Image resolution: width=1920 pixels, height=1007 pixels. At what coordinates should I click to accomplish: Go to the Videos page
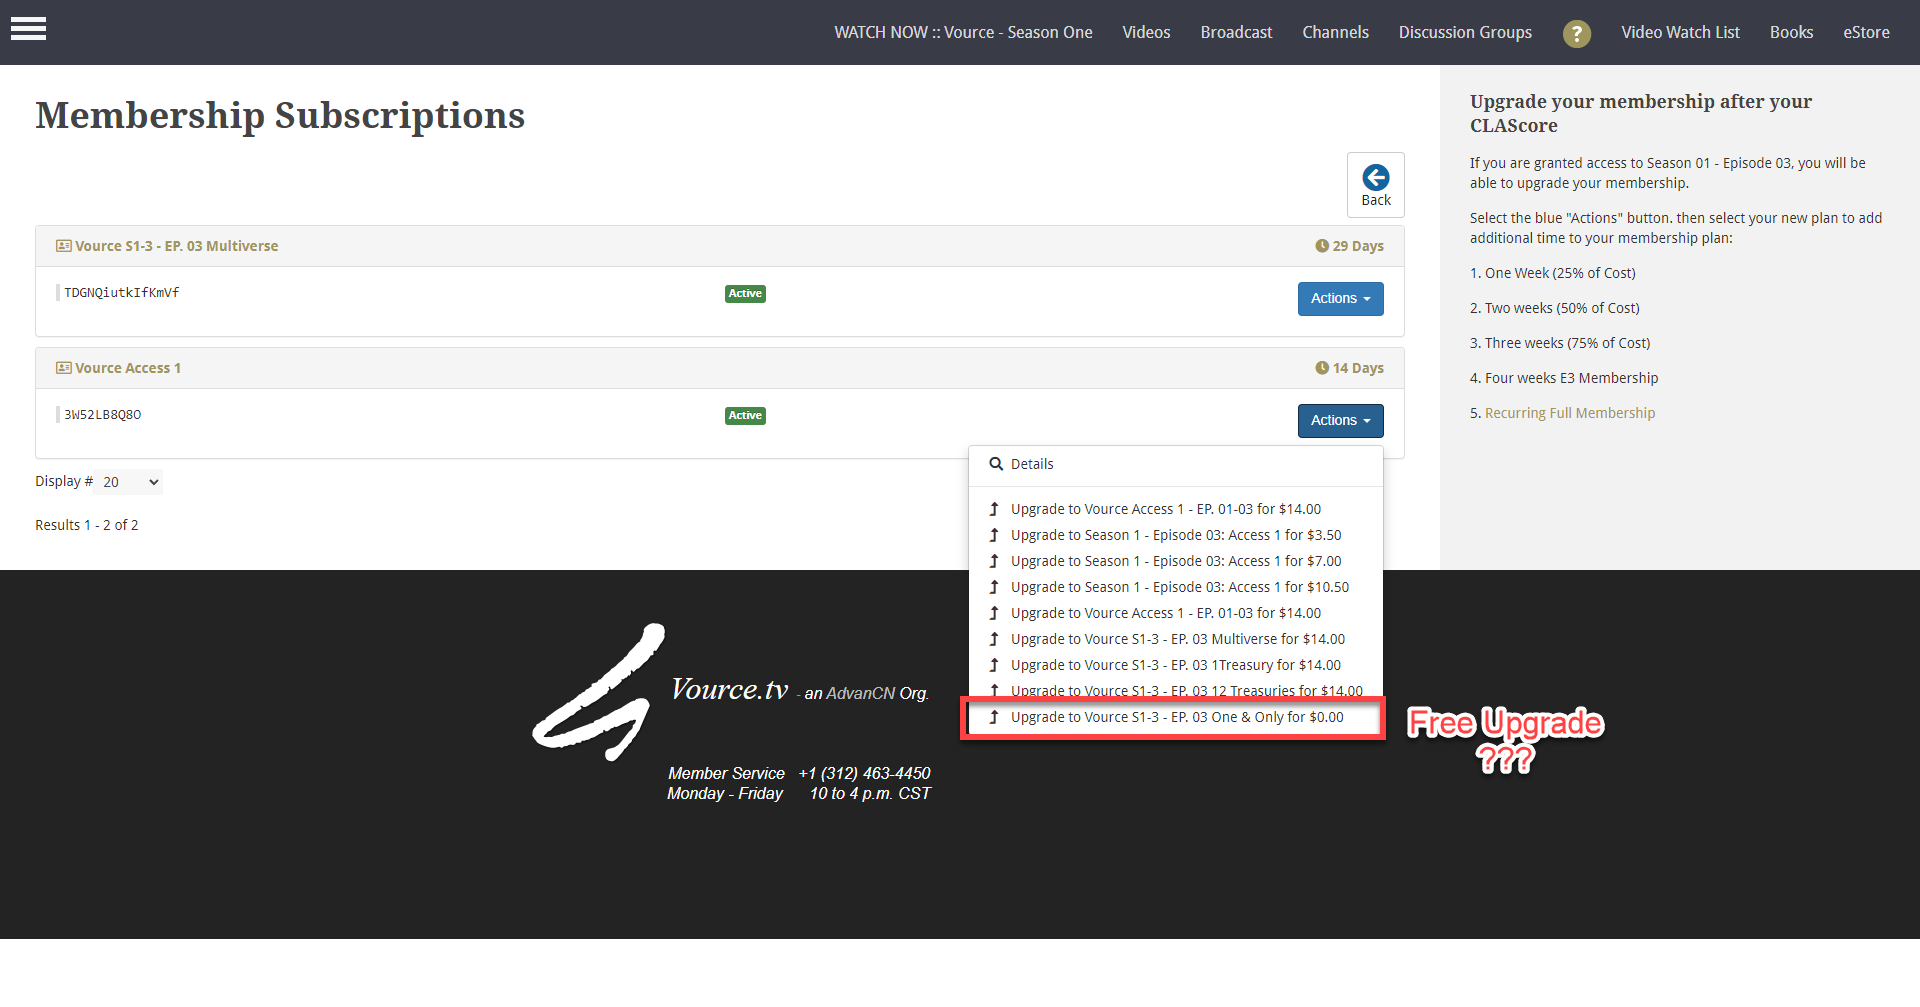pos(1146,32)
